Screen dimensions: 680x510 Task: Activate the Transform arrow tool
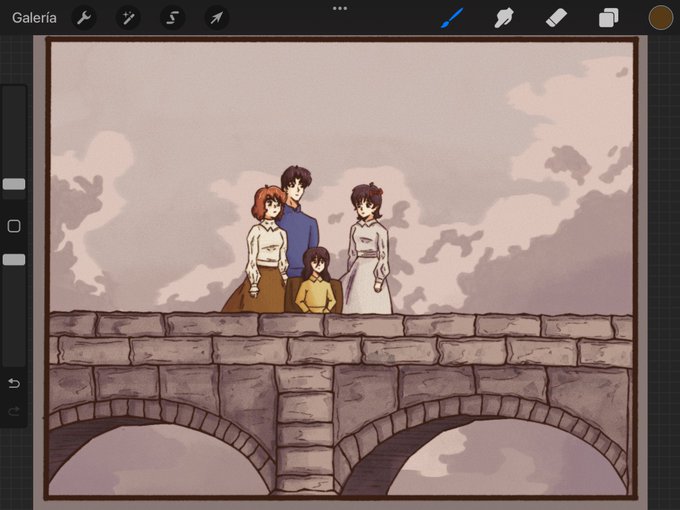pyautogui.click(x=216, y=18)
